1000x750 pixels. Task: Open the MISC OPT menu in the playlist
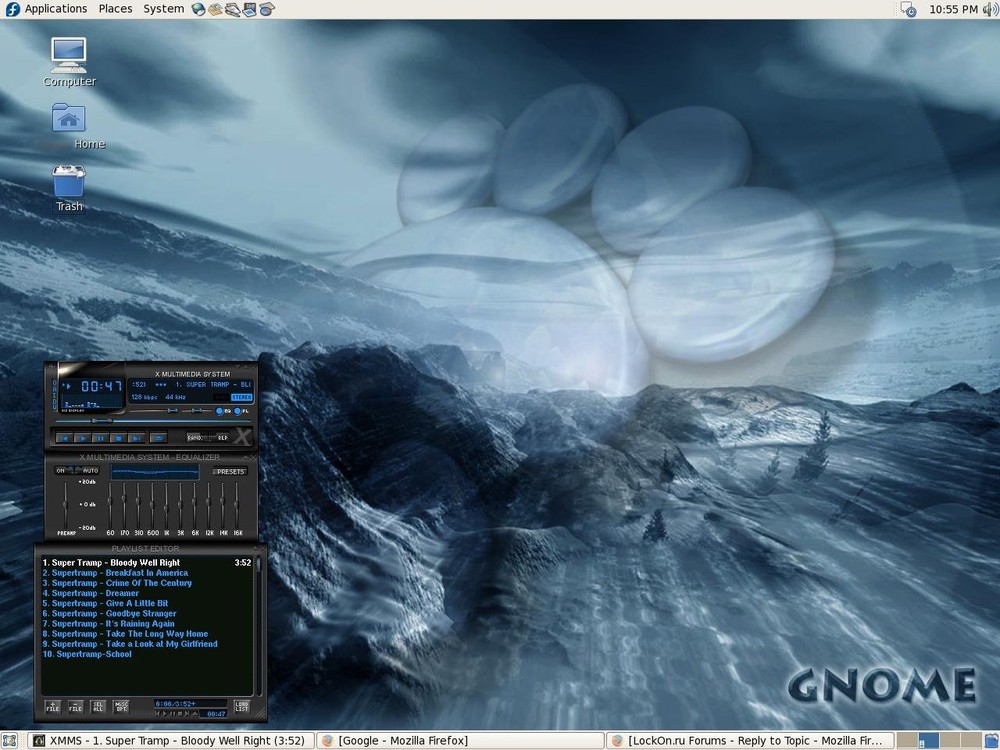click(122, 707)
